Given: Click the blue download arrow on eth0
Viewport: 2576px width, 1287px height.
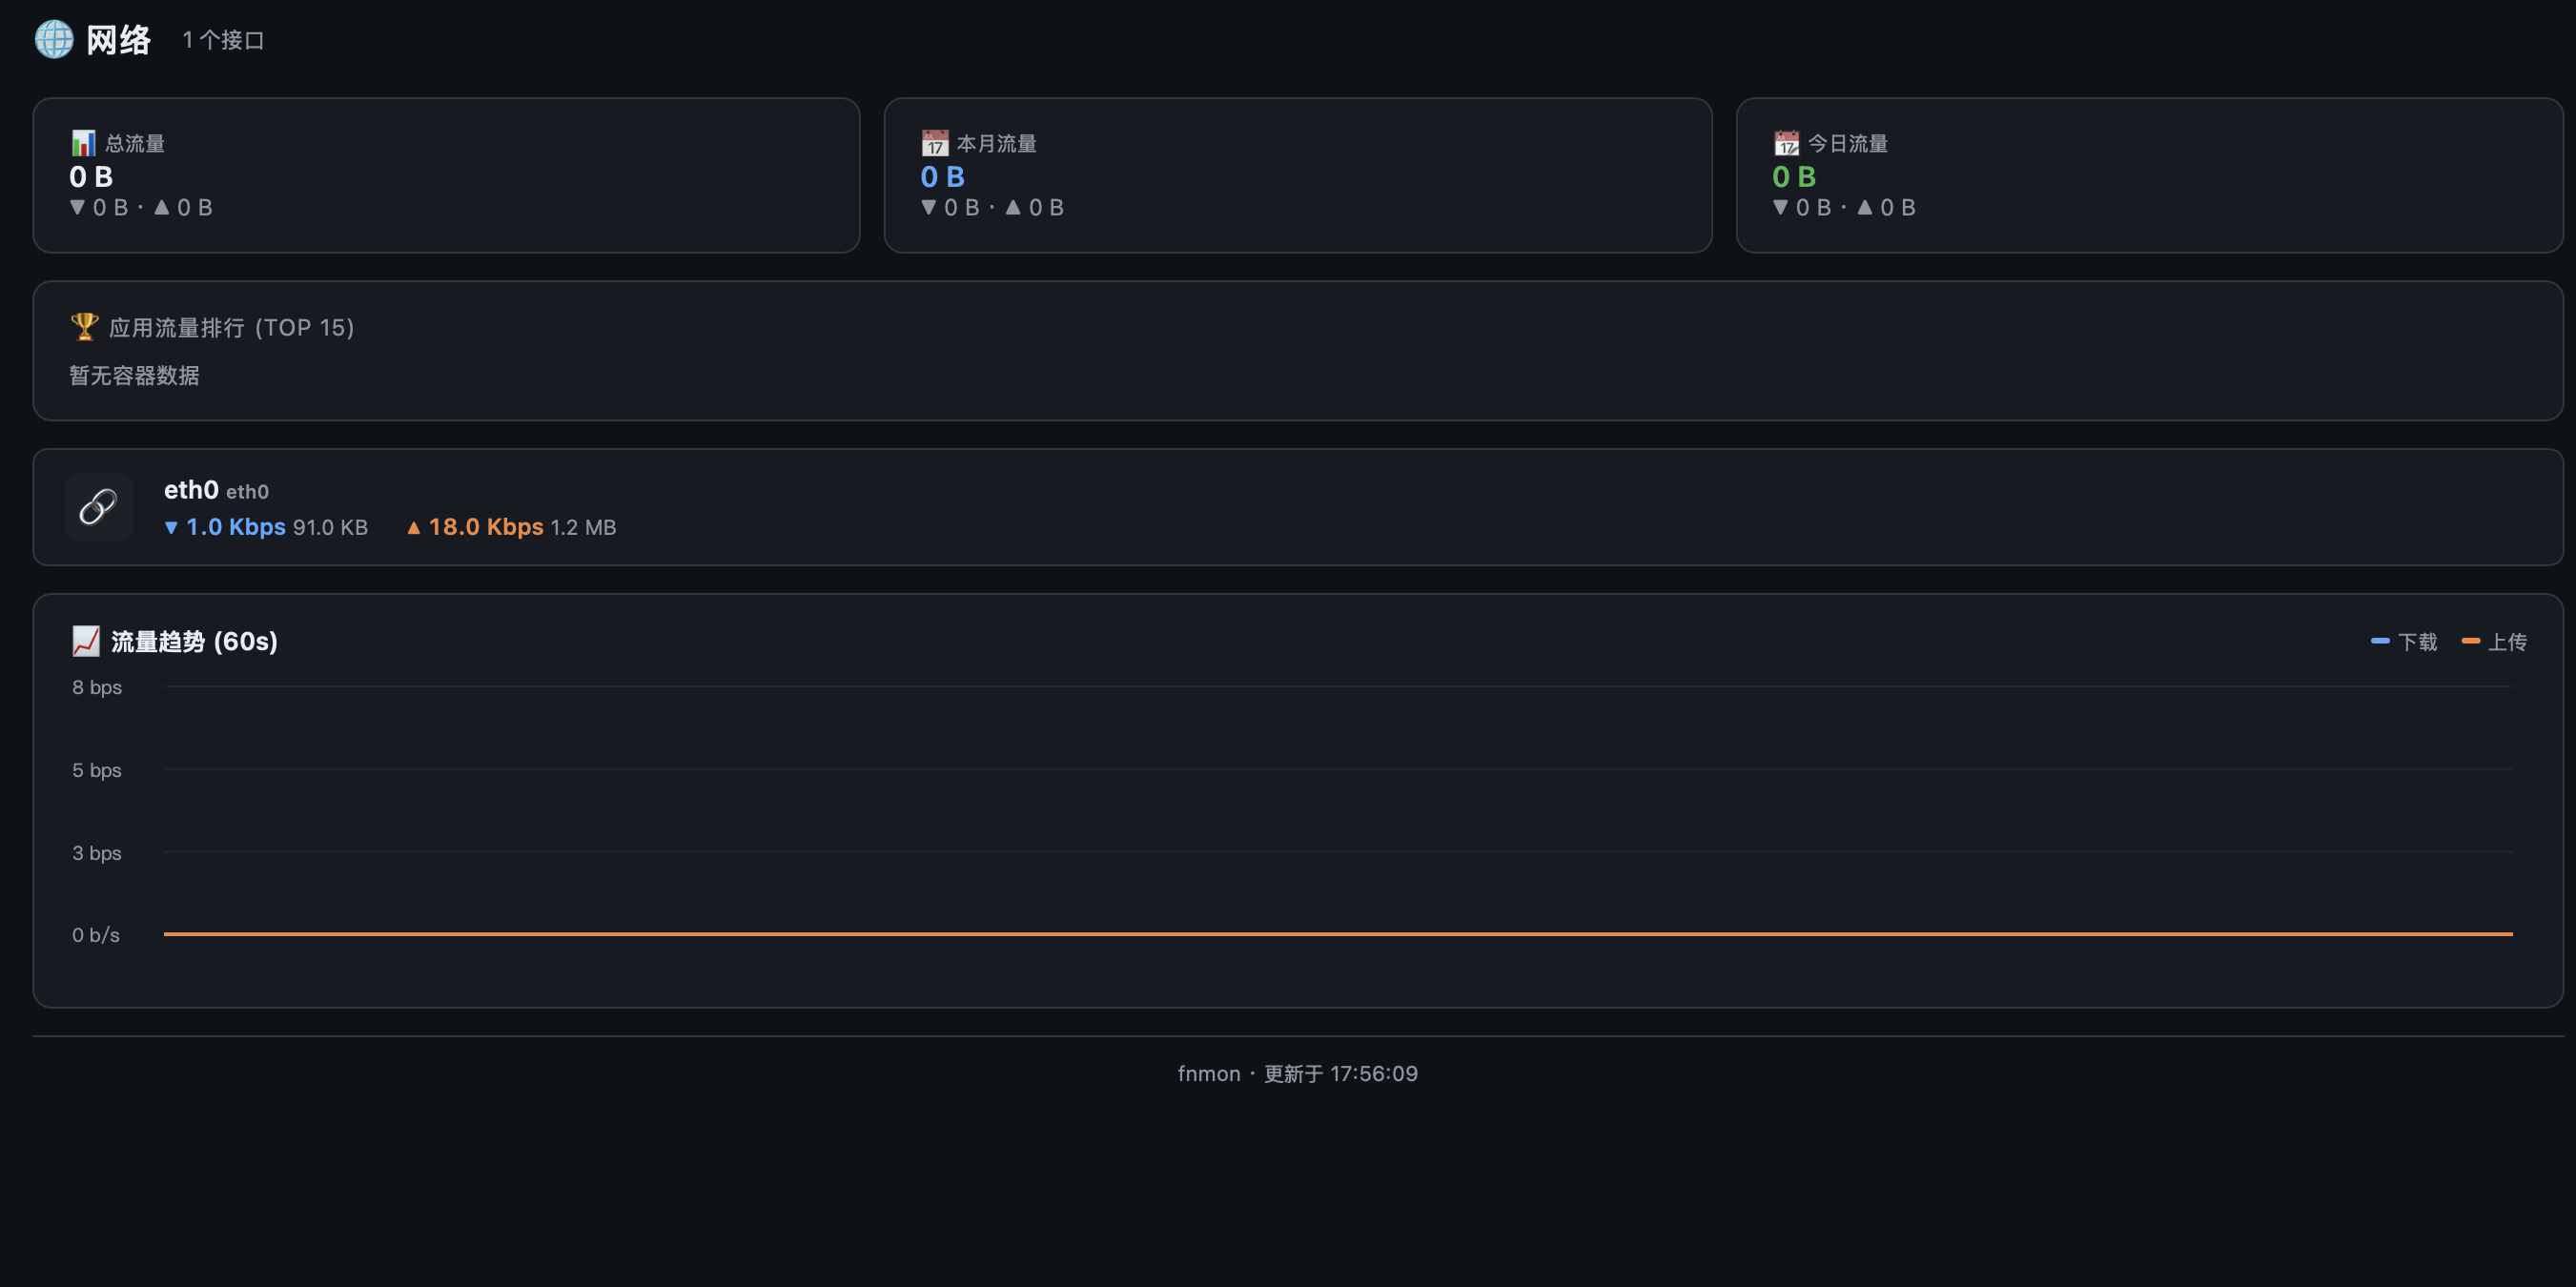Looking at the screenshot, I should [171, 527].
